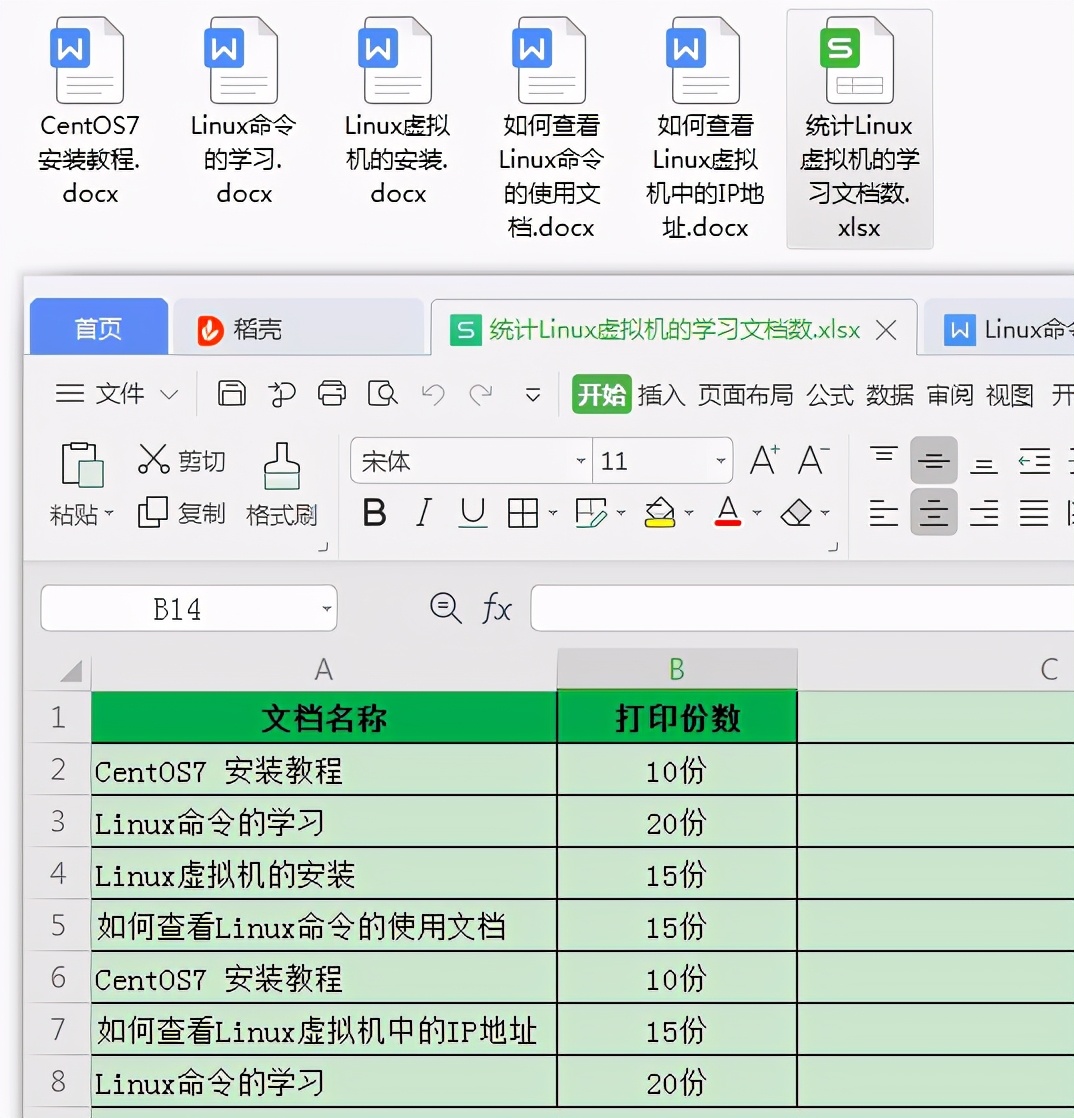Click cell 如何查看Linux虚拟机中的IP地址

[x=324, y=1030]
